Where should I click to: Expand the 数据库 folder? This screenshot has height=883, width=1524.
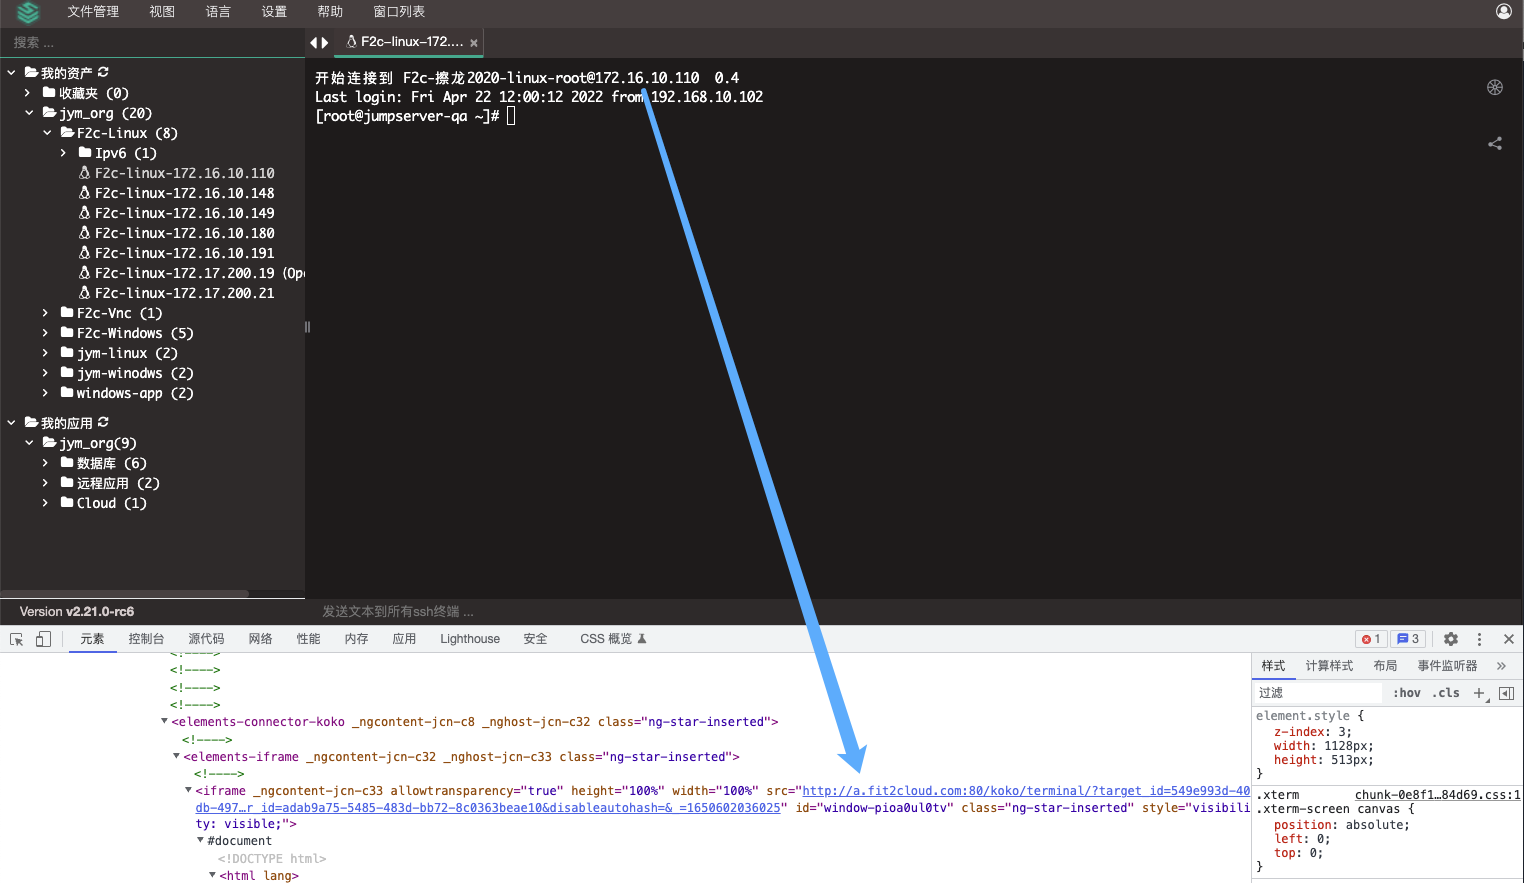click(x=44, y=462)
